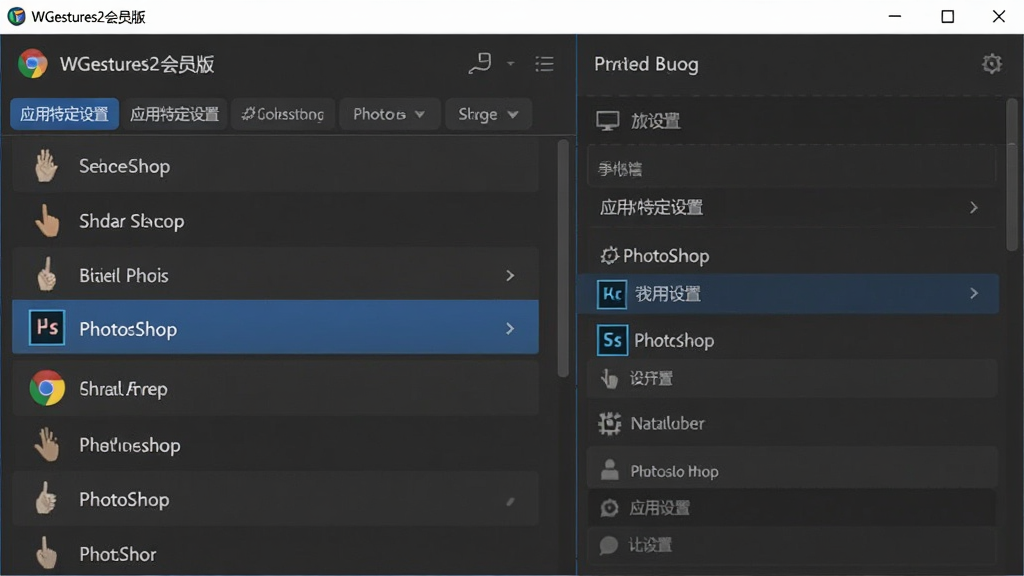Click the person icon beside Photoslo Hiop

click(609, 470)
